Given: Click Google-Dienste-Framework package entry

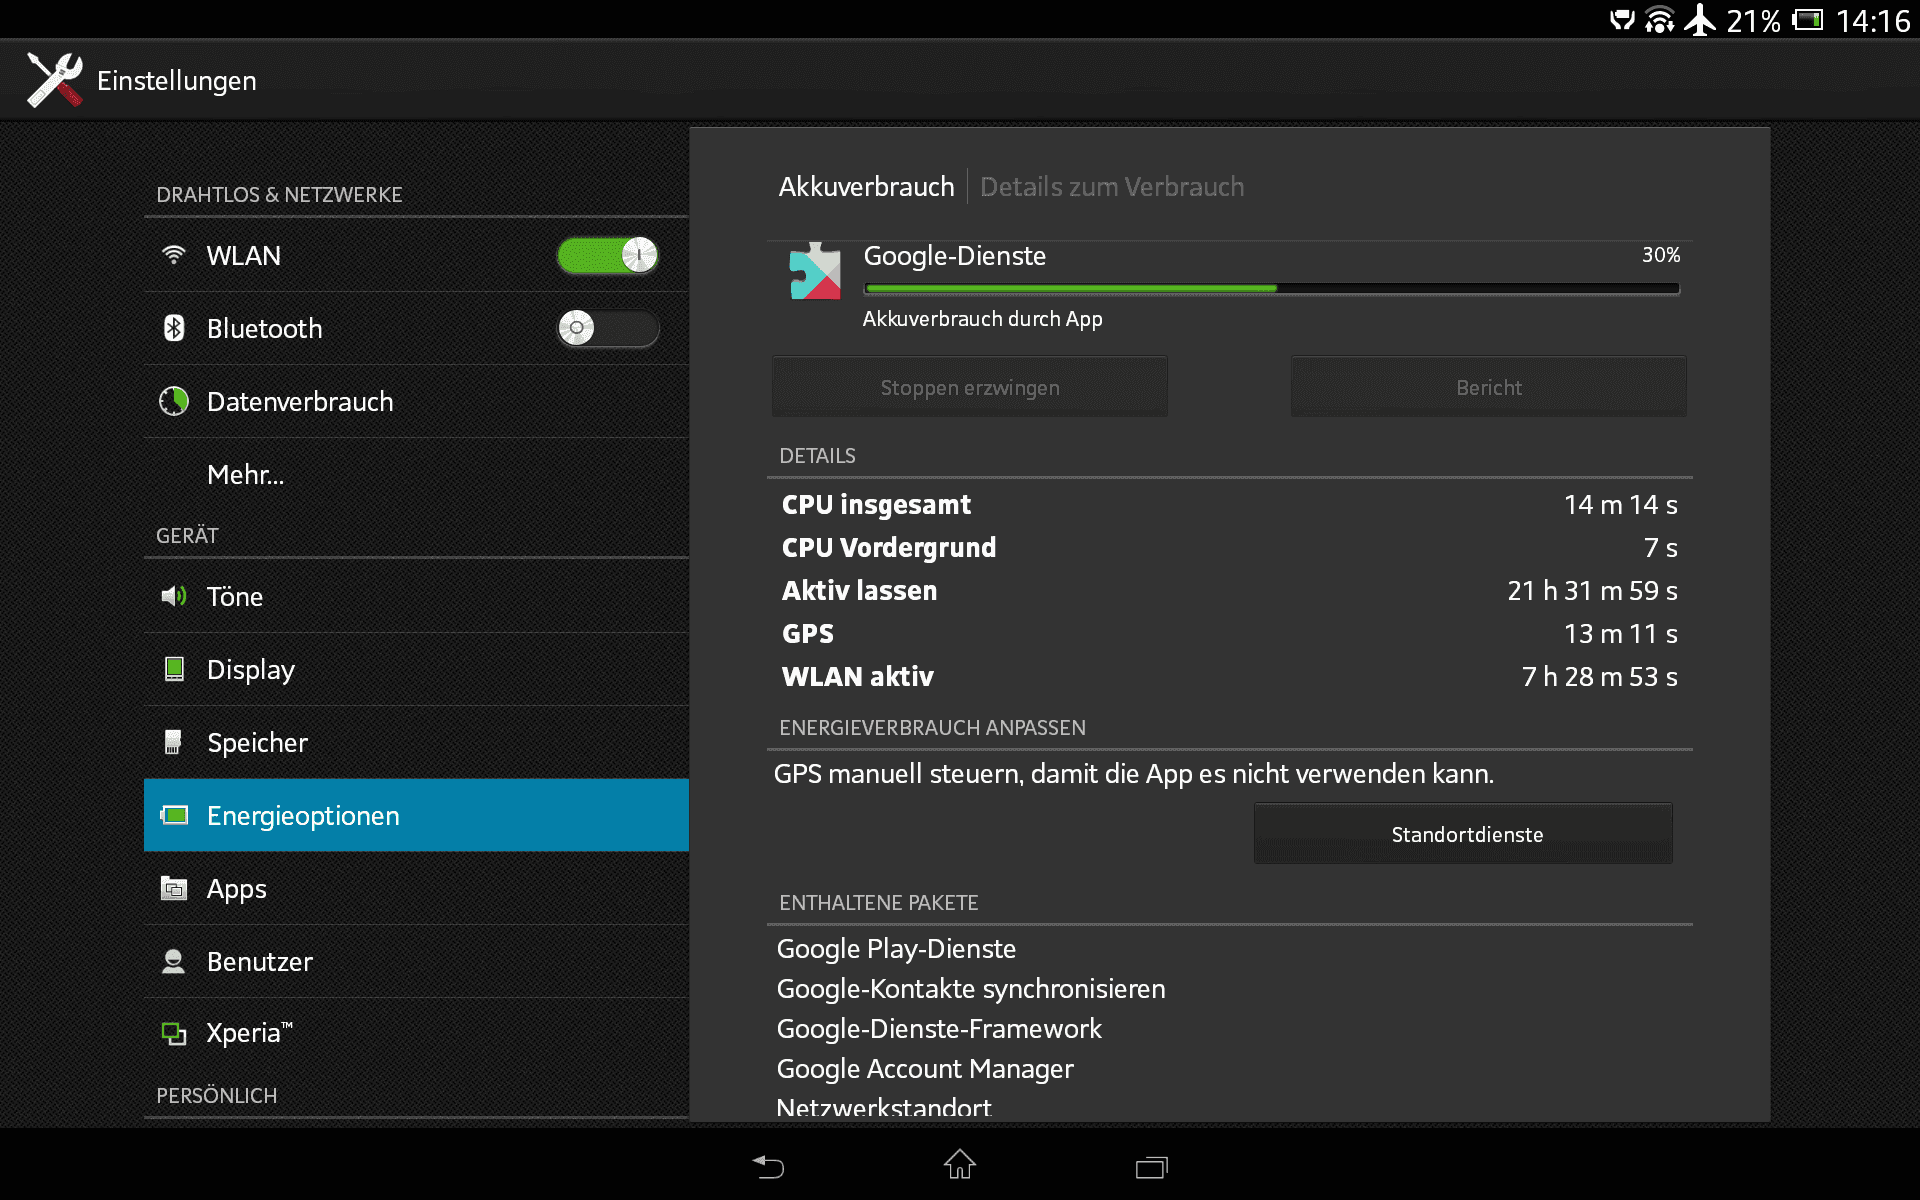Looking at the screenshot, I should pyautogui.click(x=939, y=1029).
